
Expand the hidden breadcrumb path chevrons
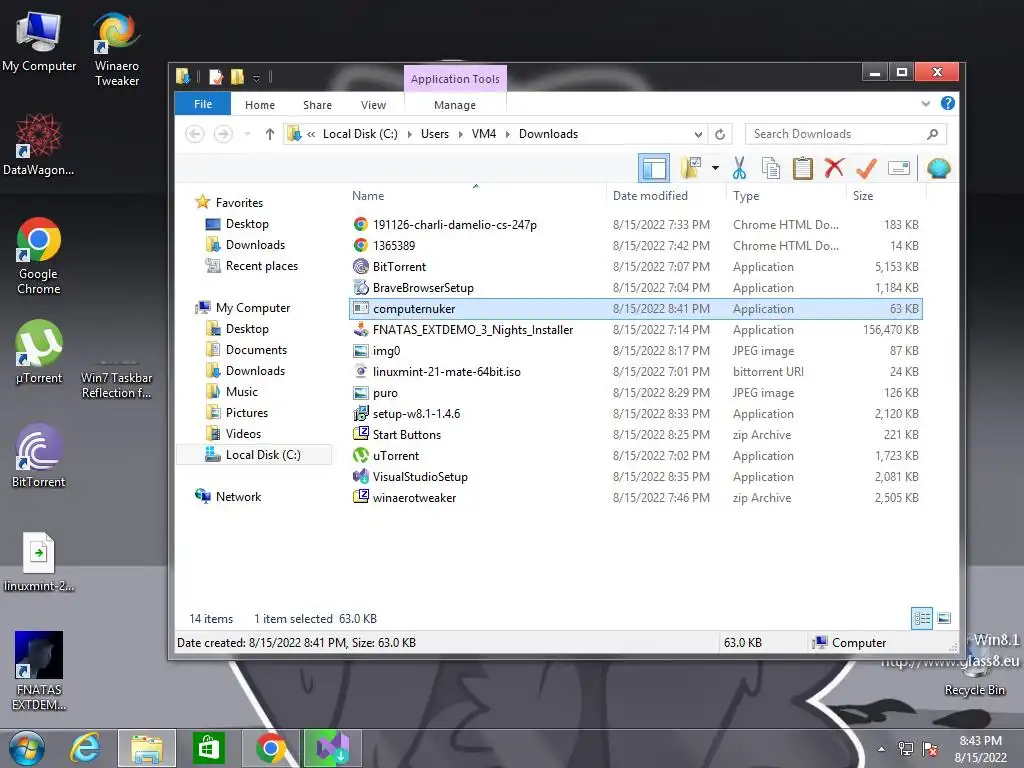[311, 135]
